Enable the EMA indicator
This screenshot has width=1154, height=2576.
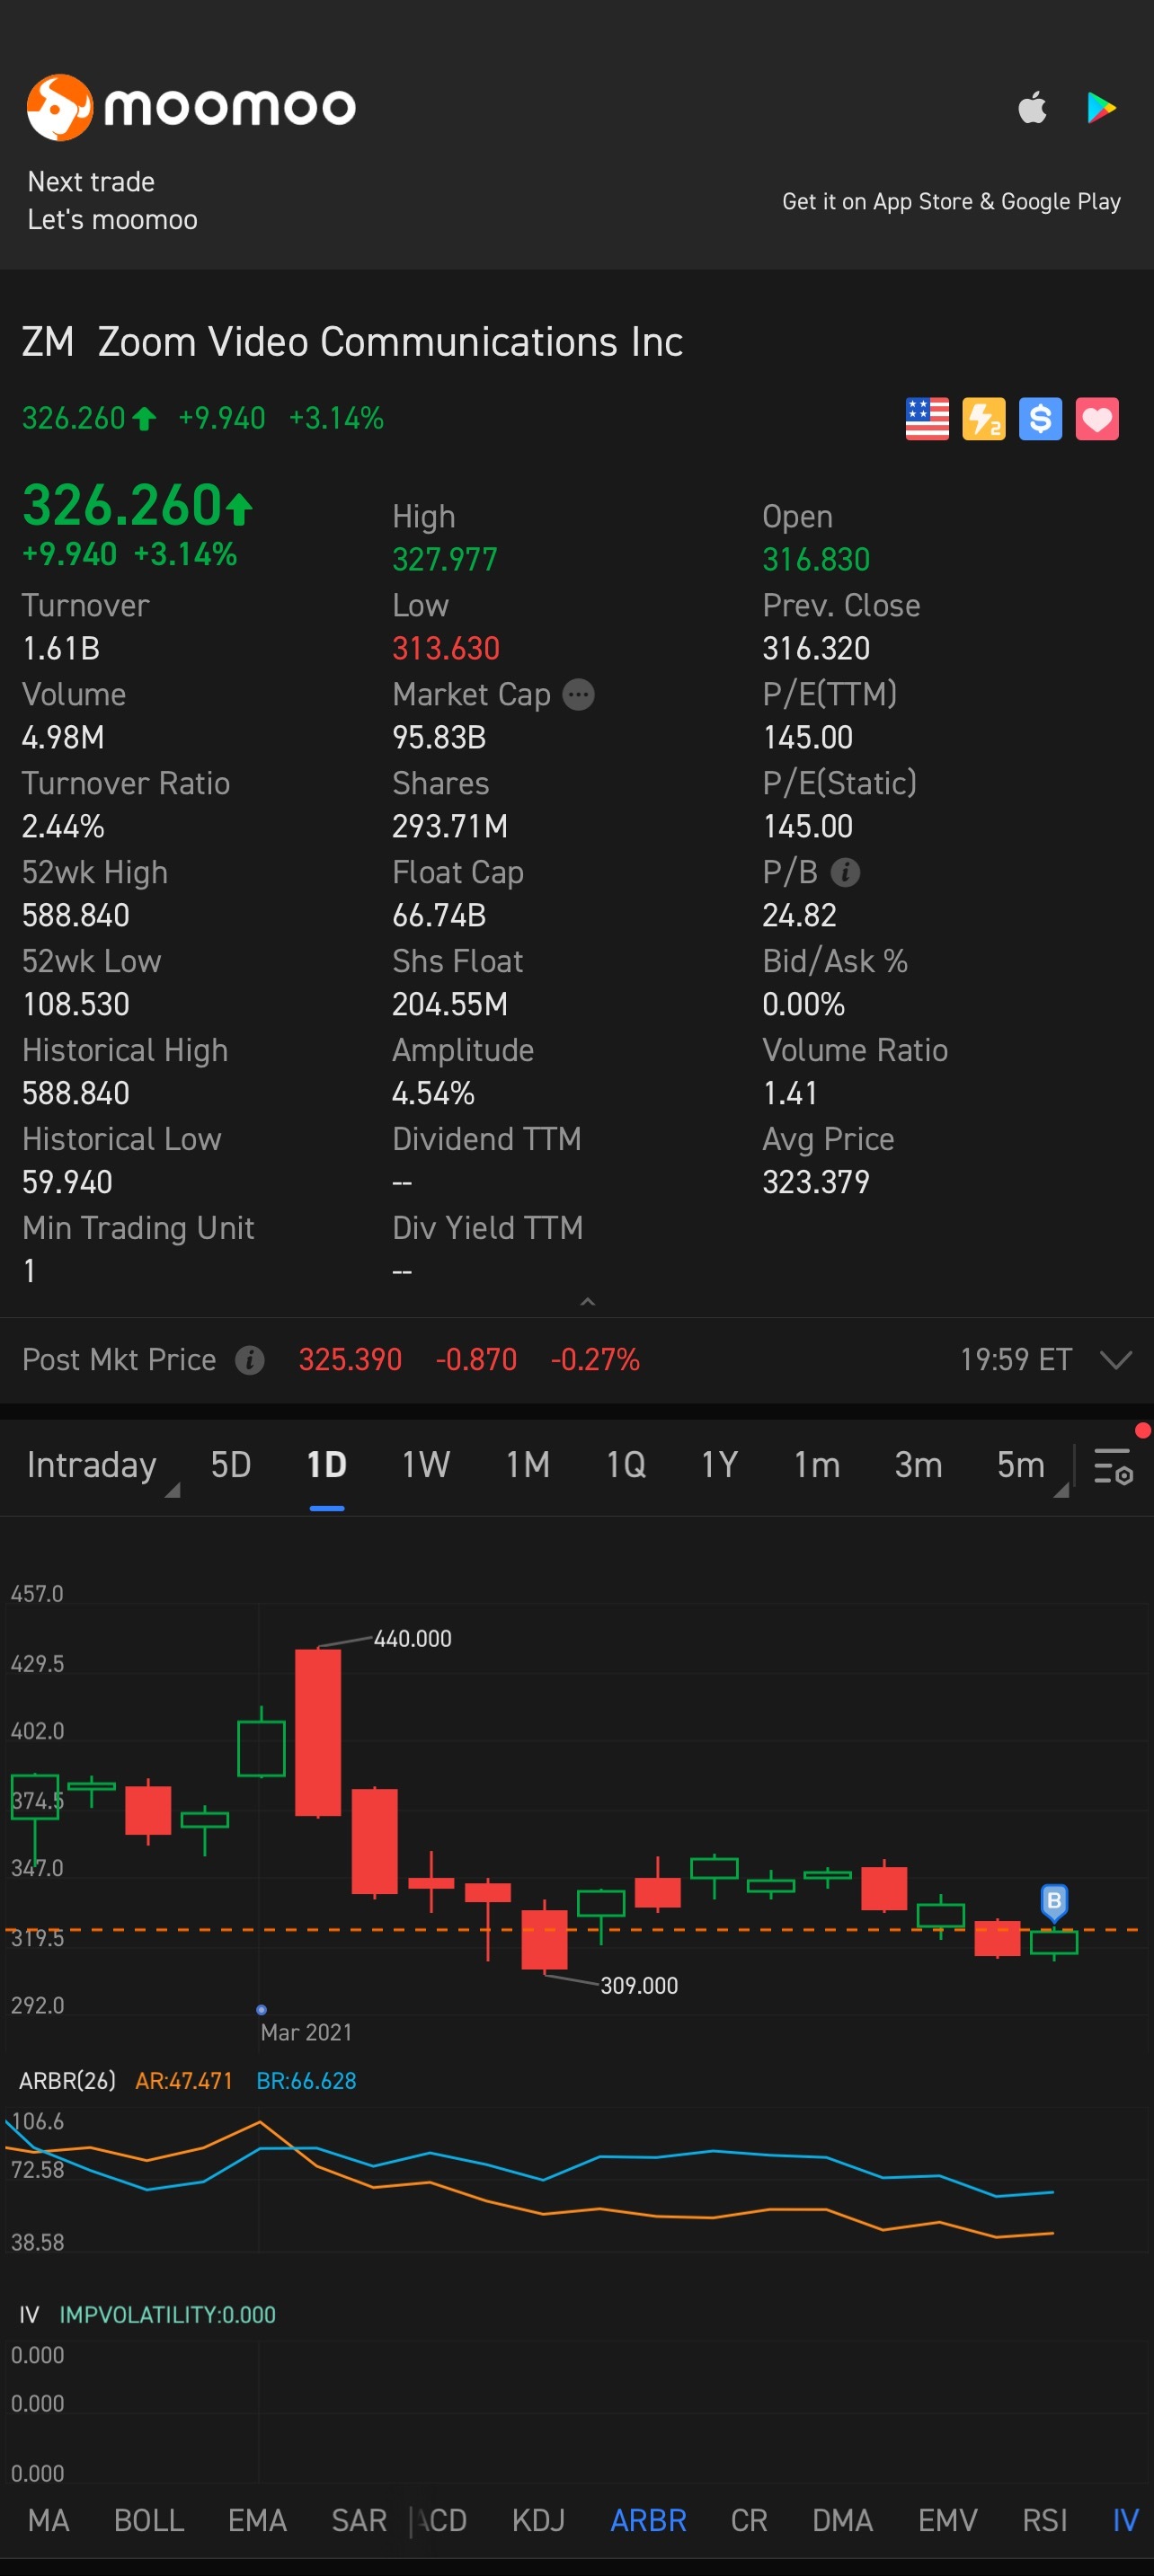[257, 2520]
